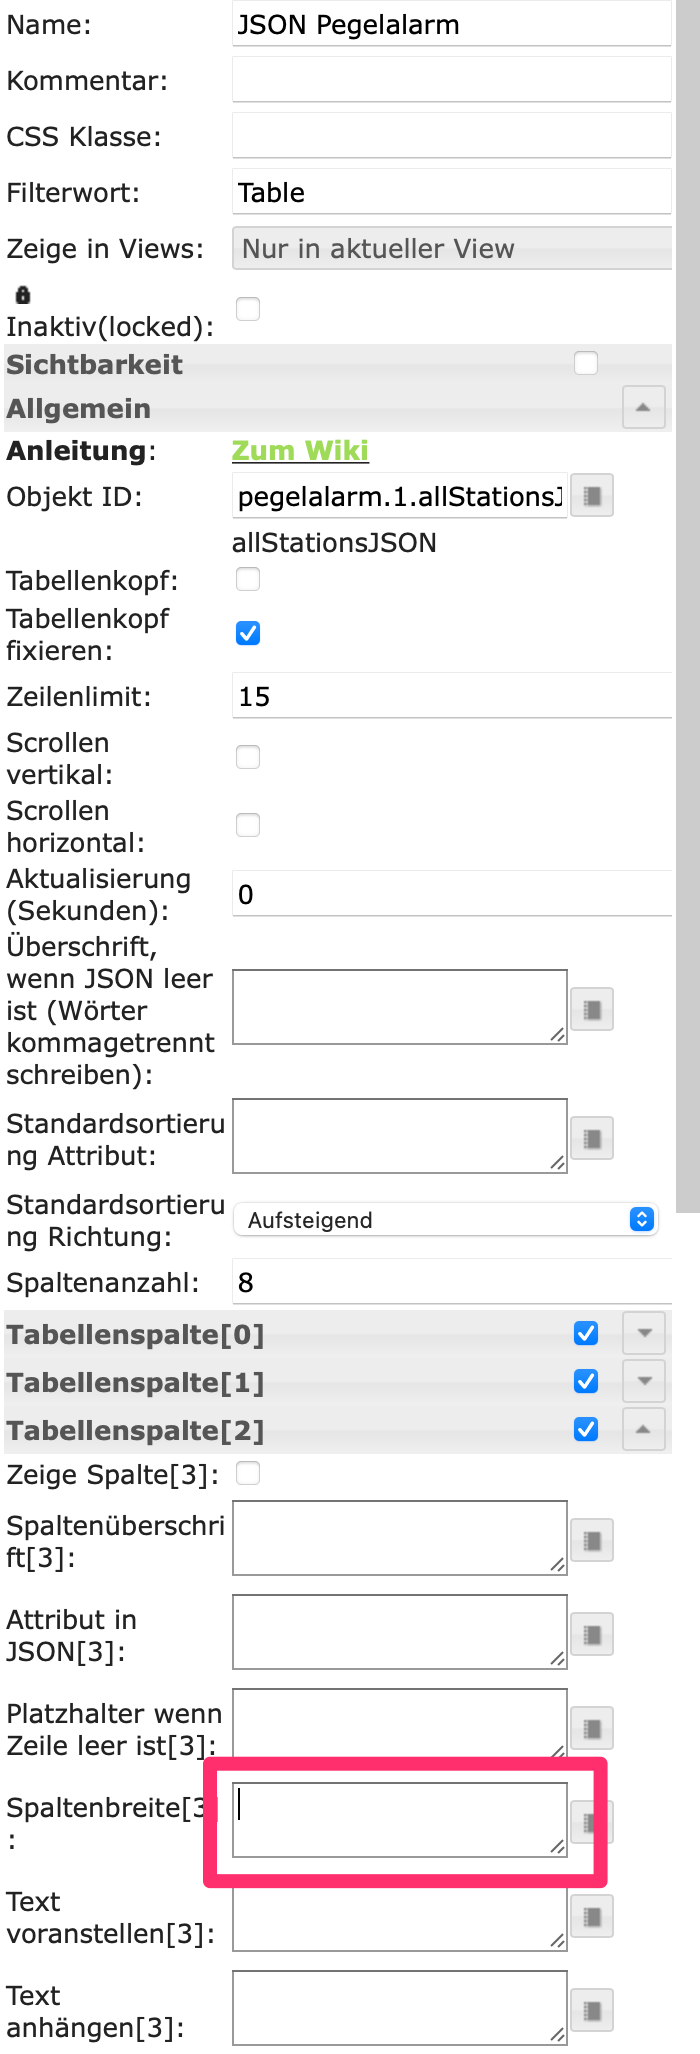Open object ID selector next to Objekt ID field
The width and height of the screenshot is (700, 2054).
pyautogui.click(x=591, y=495)
